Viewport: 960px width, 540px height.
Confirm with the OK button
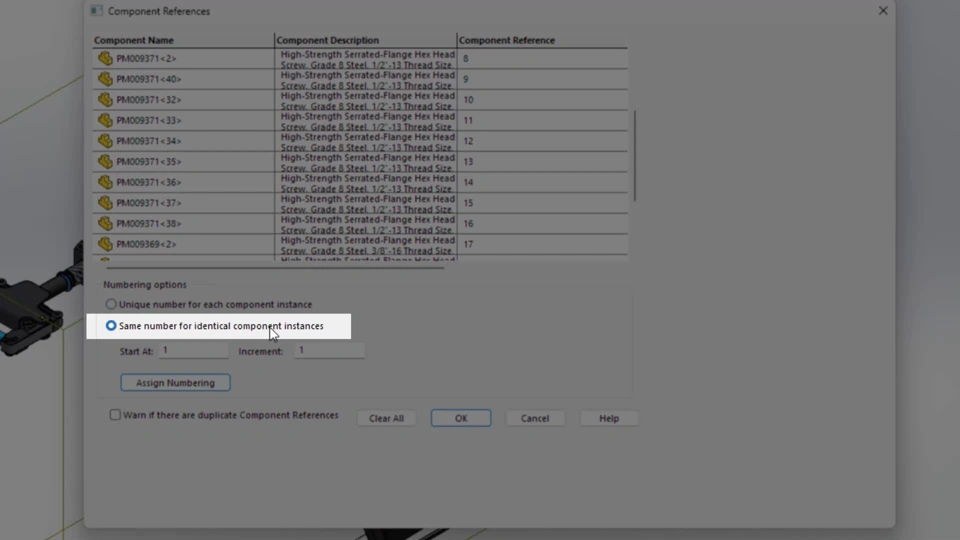coord(461,418)
